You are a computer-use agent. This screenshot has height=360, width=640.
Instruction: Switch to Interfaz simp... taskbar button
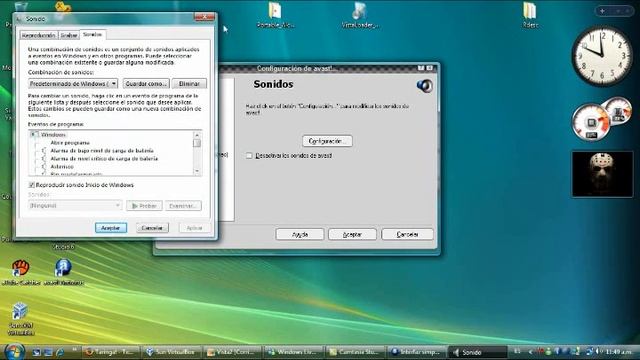[416, 352]
